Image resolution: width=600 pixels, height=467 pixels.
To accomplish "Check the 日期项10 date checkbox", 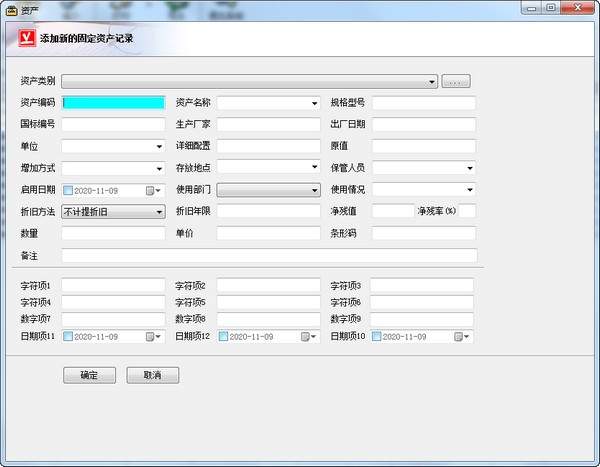I will pos(377,337).
